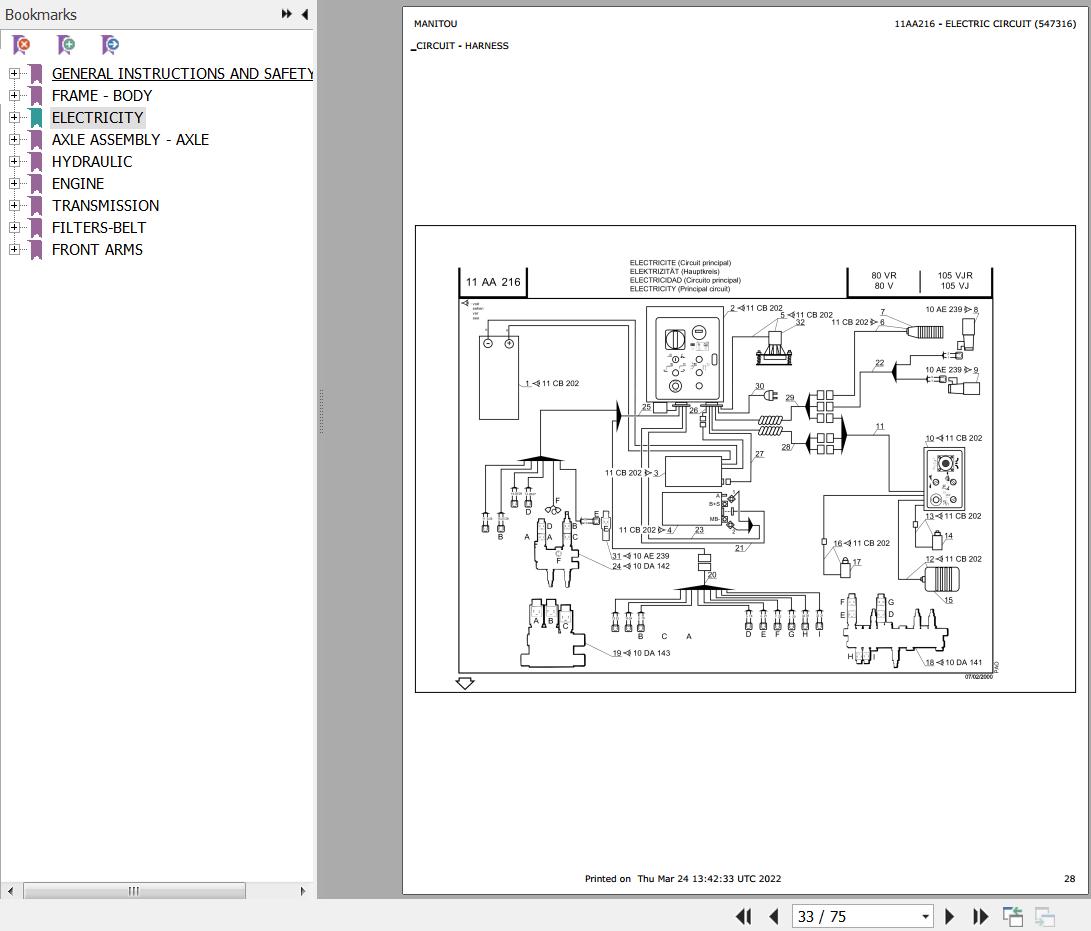Select the ELECTRICITY bookmark
This screenshot has width=1091, height=931.
(x=97, y=118)
